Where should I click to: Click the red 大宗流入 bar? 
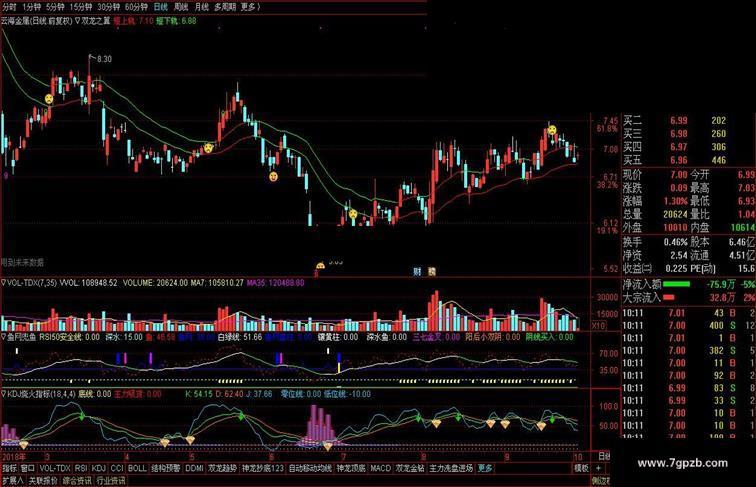669,298
